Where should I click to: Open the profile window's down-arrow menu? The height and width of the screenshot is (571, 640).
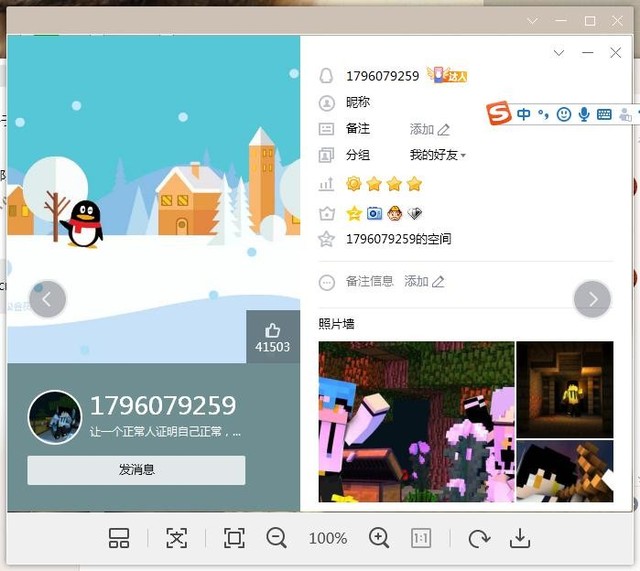pyautogui.click(x=559, y=53)
